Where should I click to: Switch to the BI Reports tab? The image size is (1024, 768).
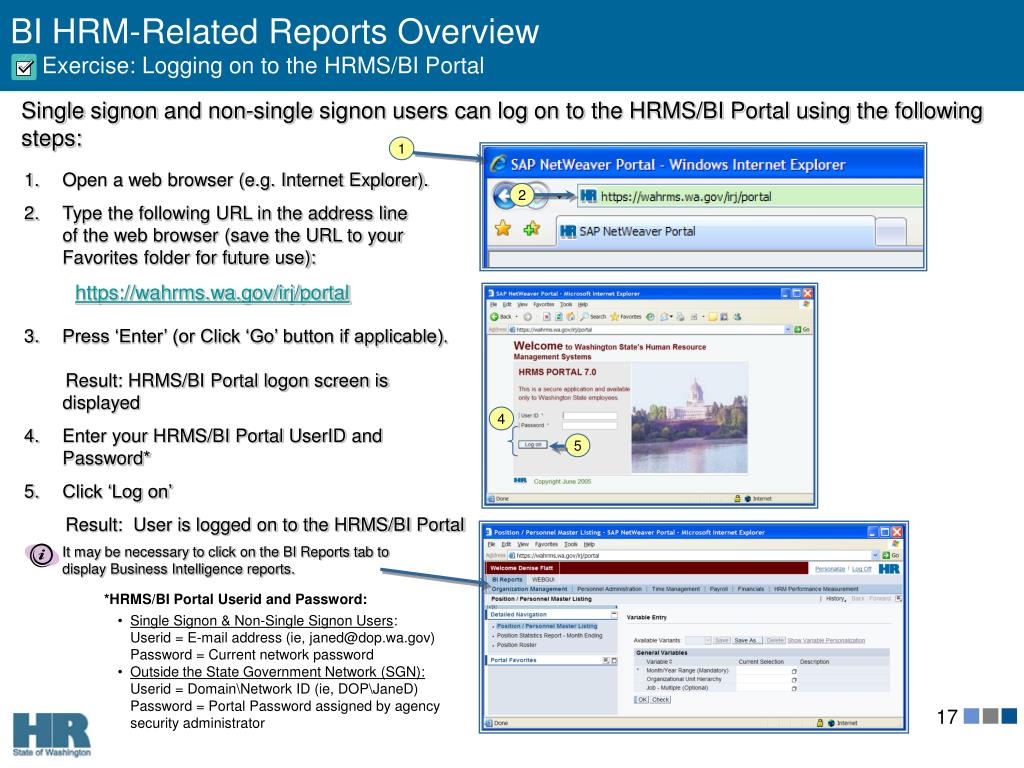[x=507, y=579]
